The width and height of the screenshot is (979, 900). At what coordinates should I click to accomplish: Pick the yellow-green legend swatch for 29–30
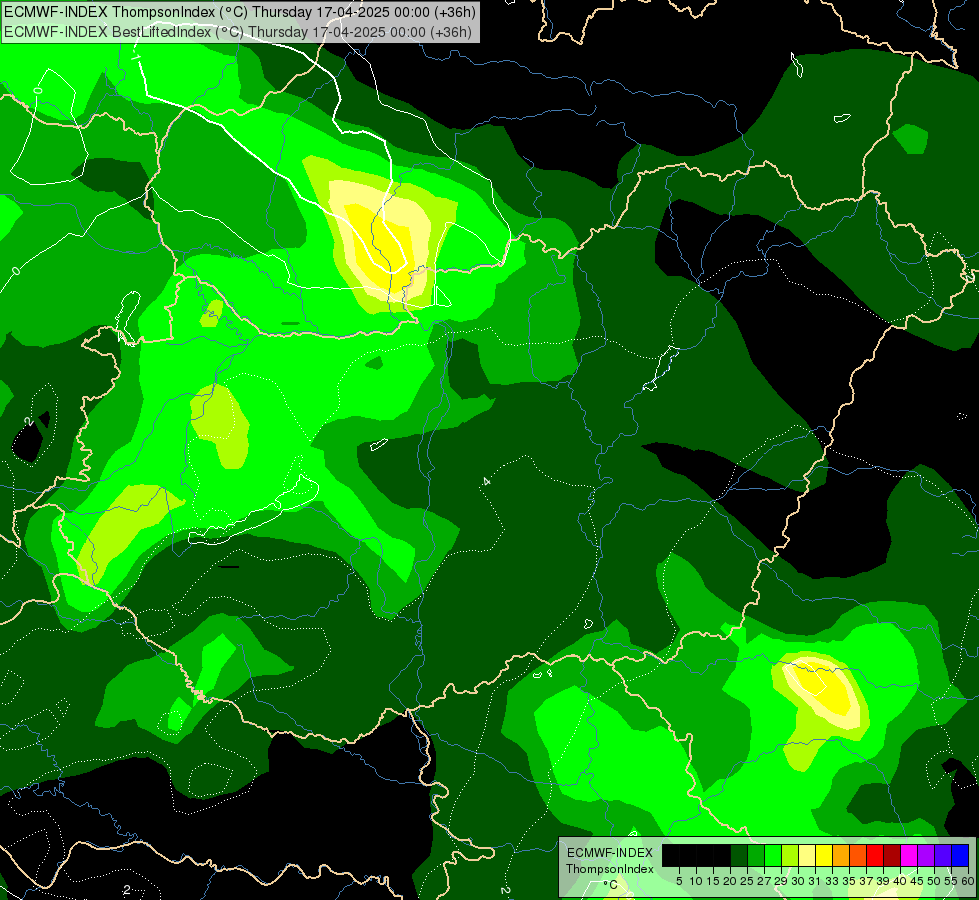tap(790, 855)
